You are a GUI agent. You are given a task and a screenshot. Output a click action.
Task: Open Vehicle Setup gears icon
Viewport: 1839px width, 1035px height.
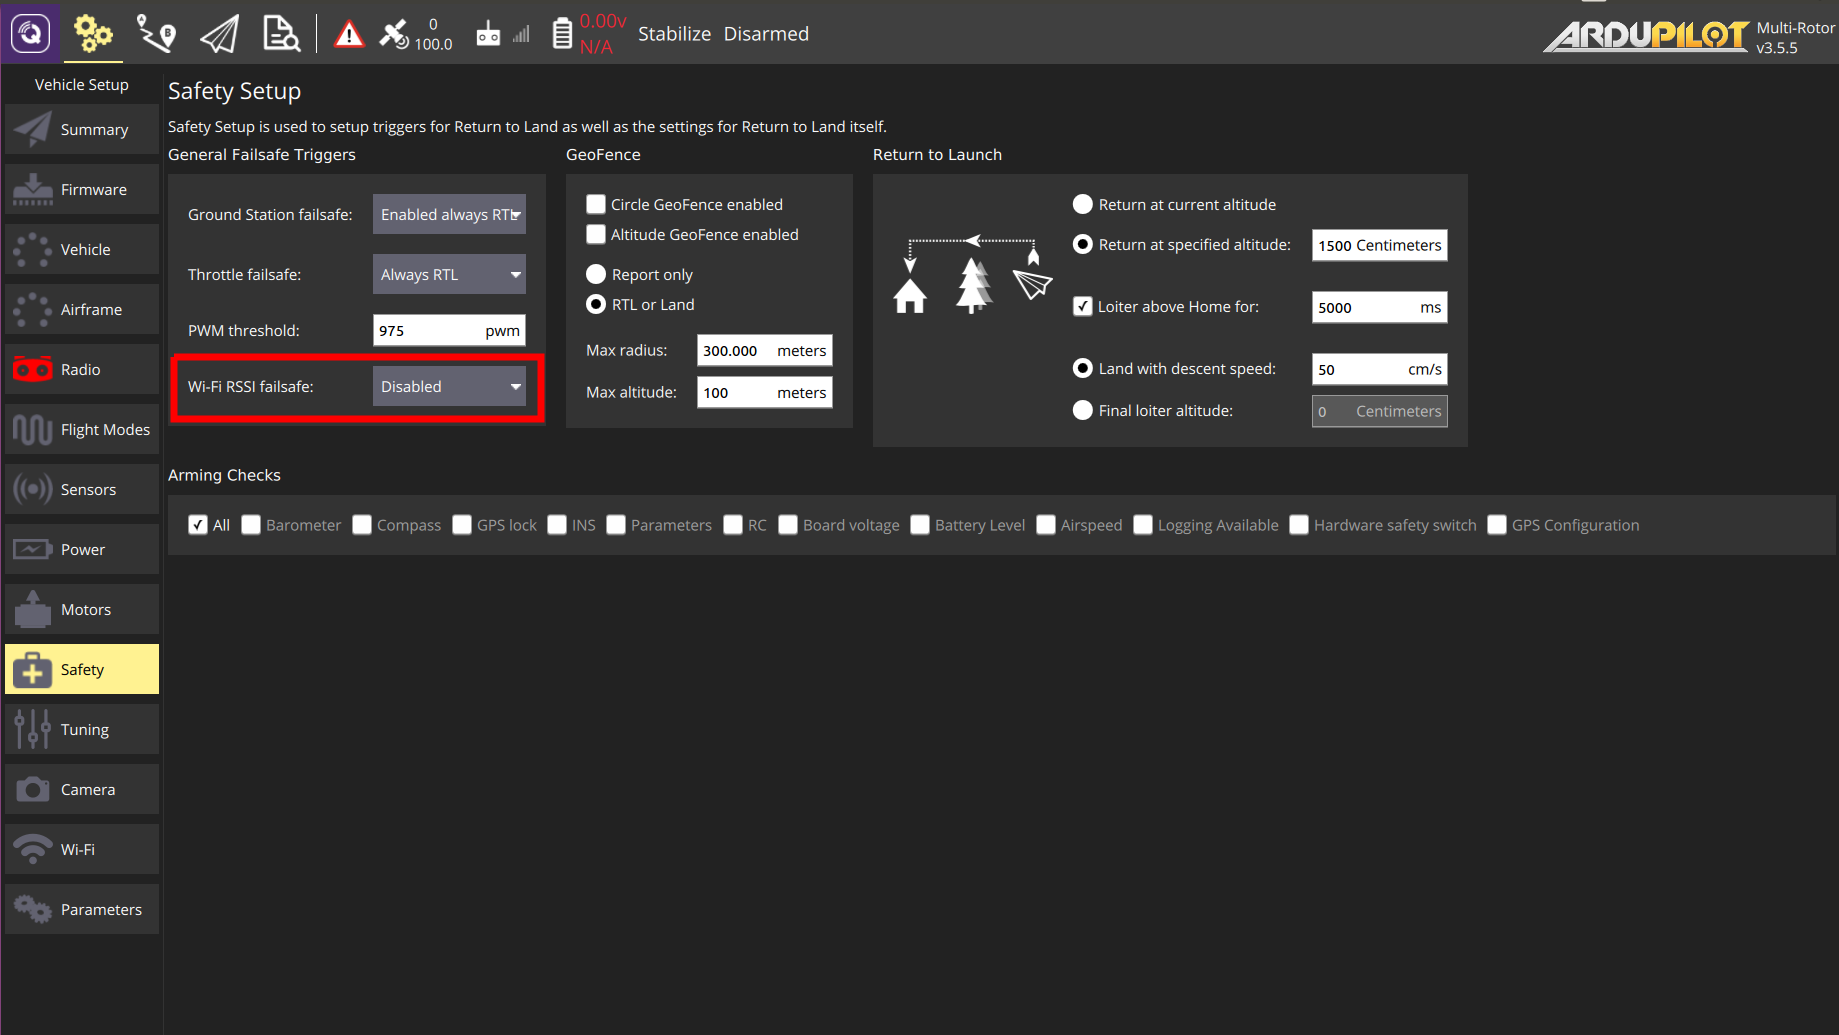point(93,33)
